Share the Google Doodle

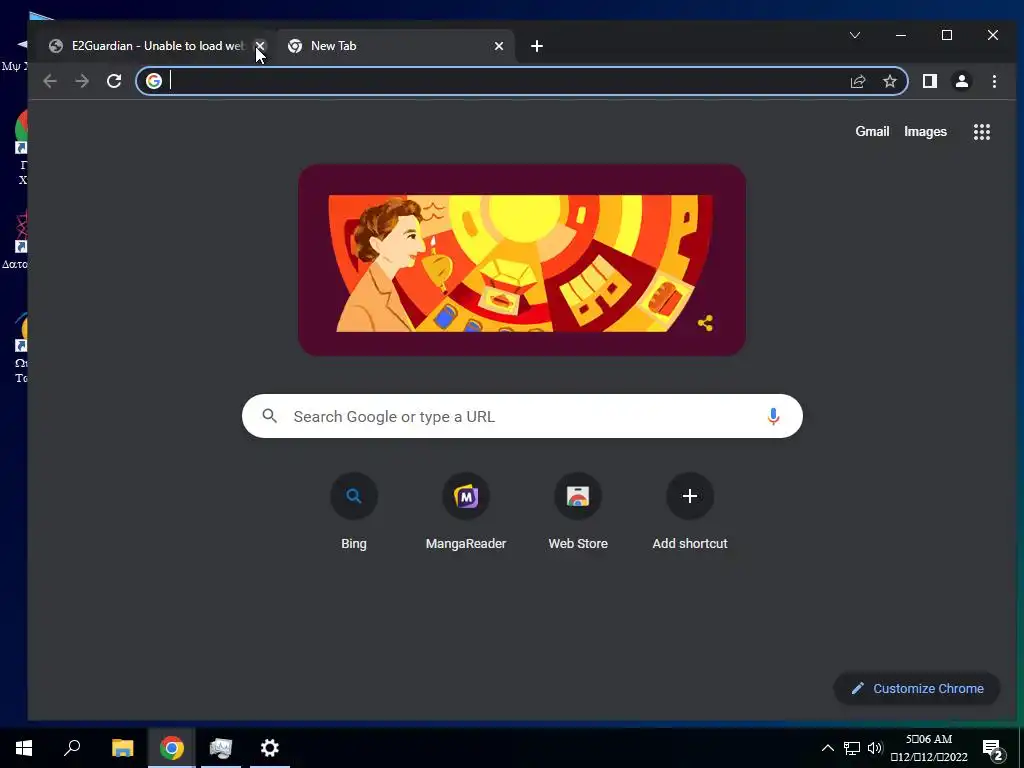pos(705,323)
